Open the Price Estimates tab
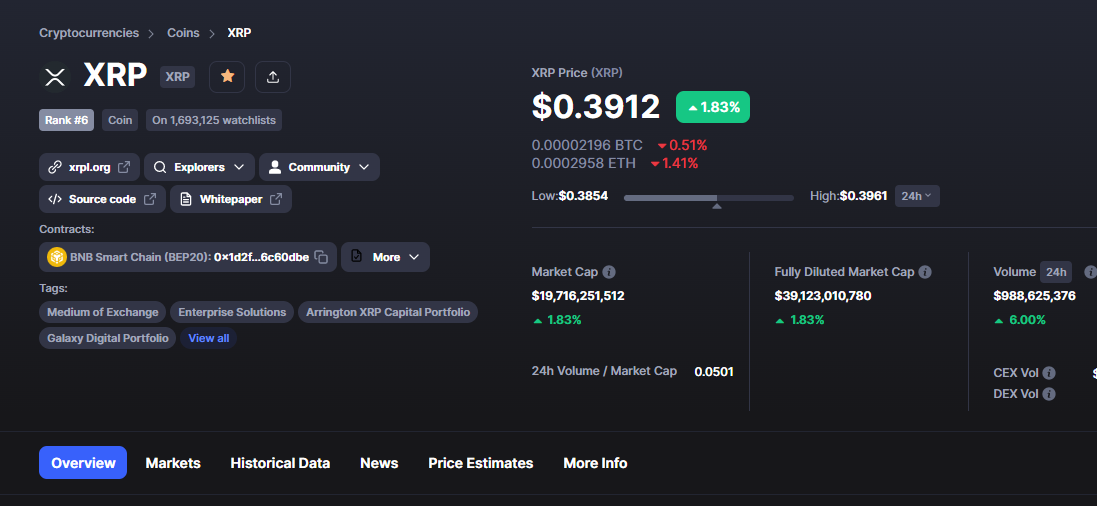Screen dimensions: 1097x506 click(x=481, y=463)
